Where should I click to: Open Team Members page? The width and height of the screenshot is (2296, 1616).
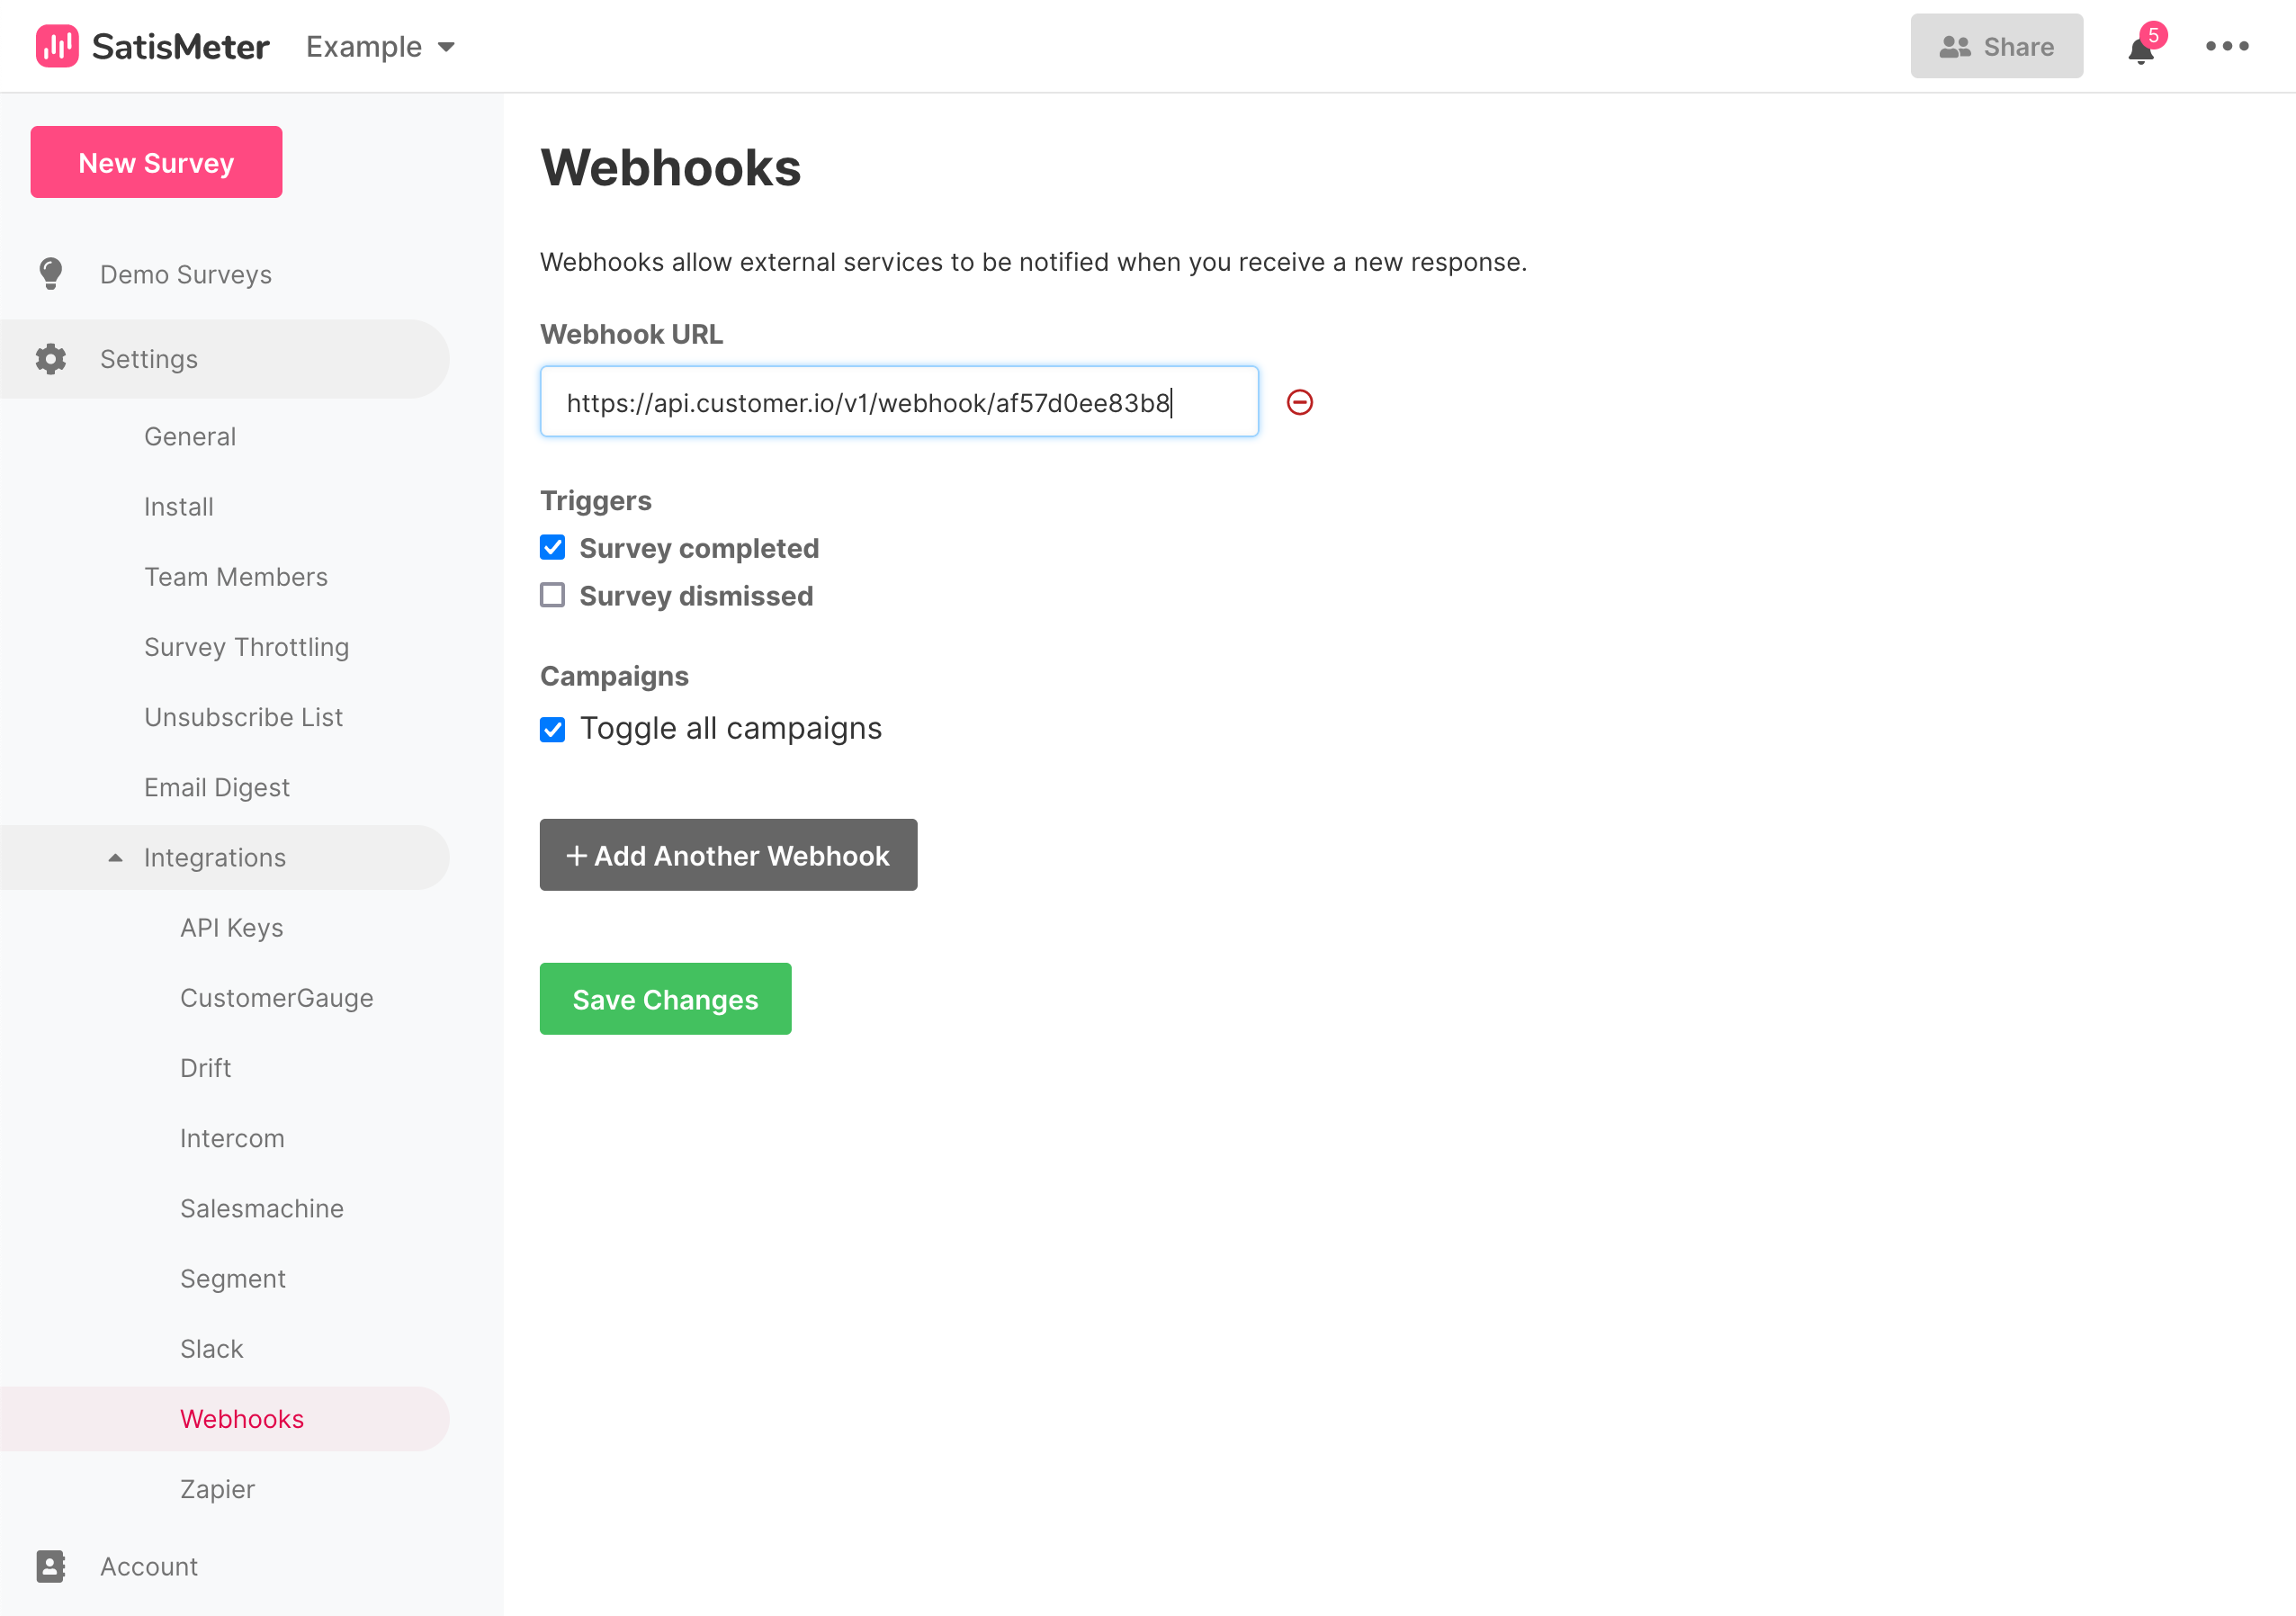(x=236, y=577)
